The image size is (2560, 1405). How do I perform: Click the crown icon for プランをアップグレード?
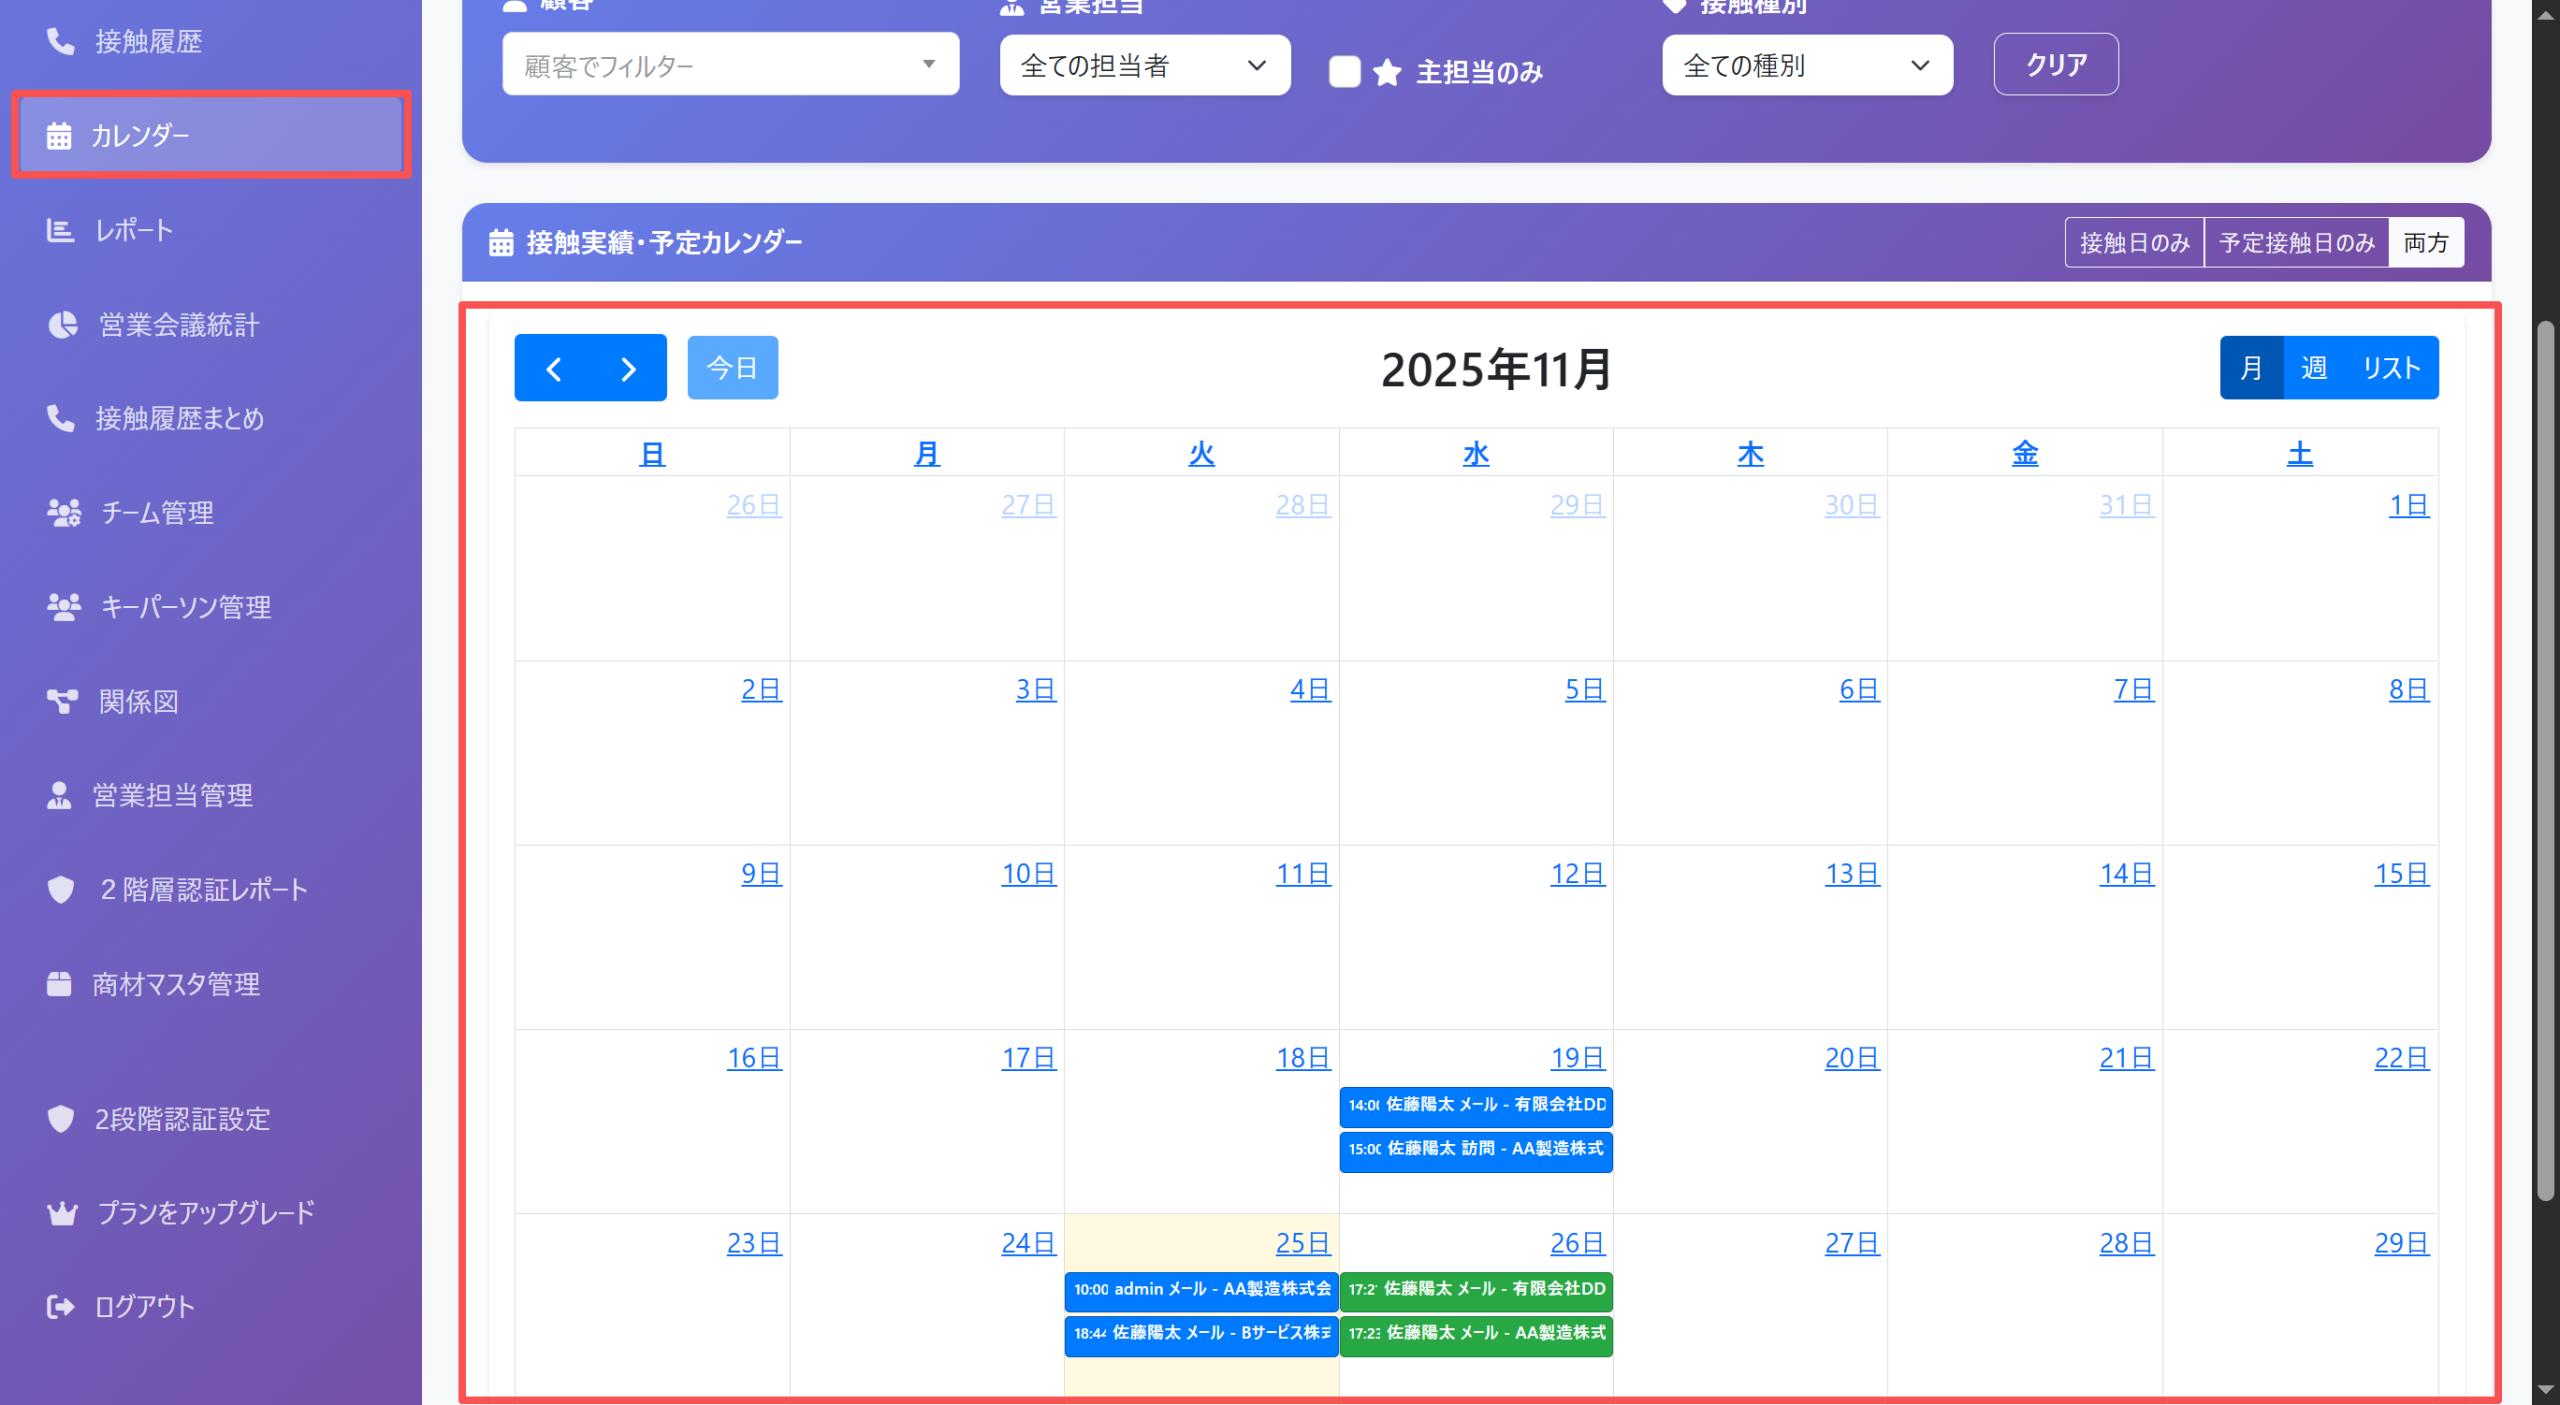pyautogui.click(x=62, y=1213)
